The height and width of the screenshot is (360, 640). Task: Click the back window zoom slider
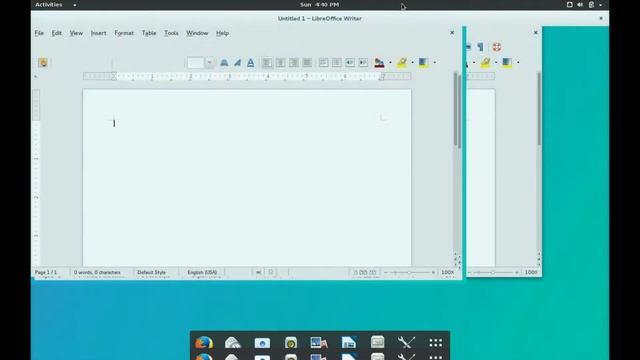[x=493, y=272]
